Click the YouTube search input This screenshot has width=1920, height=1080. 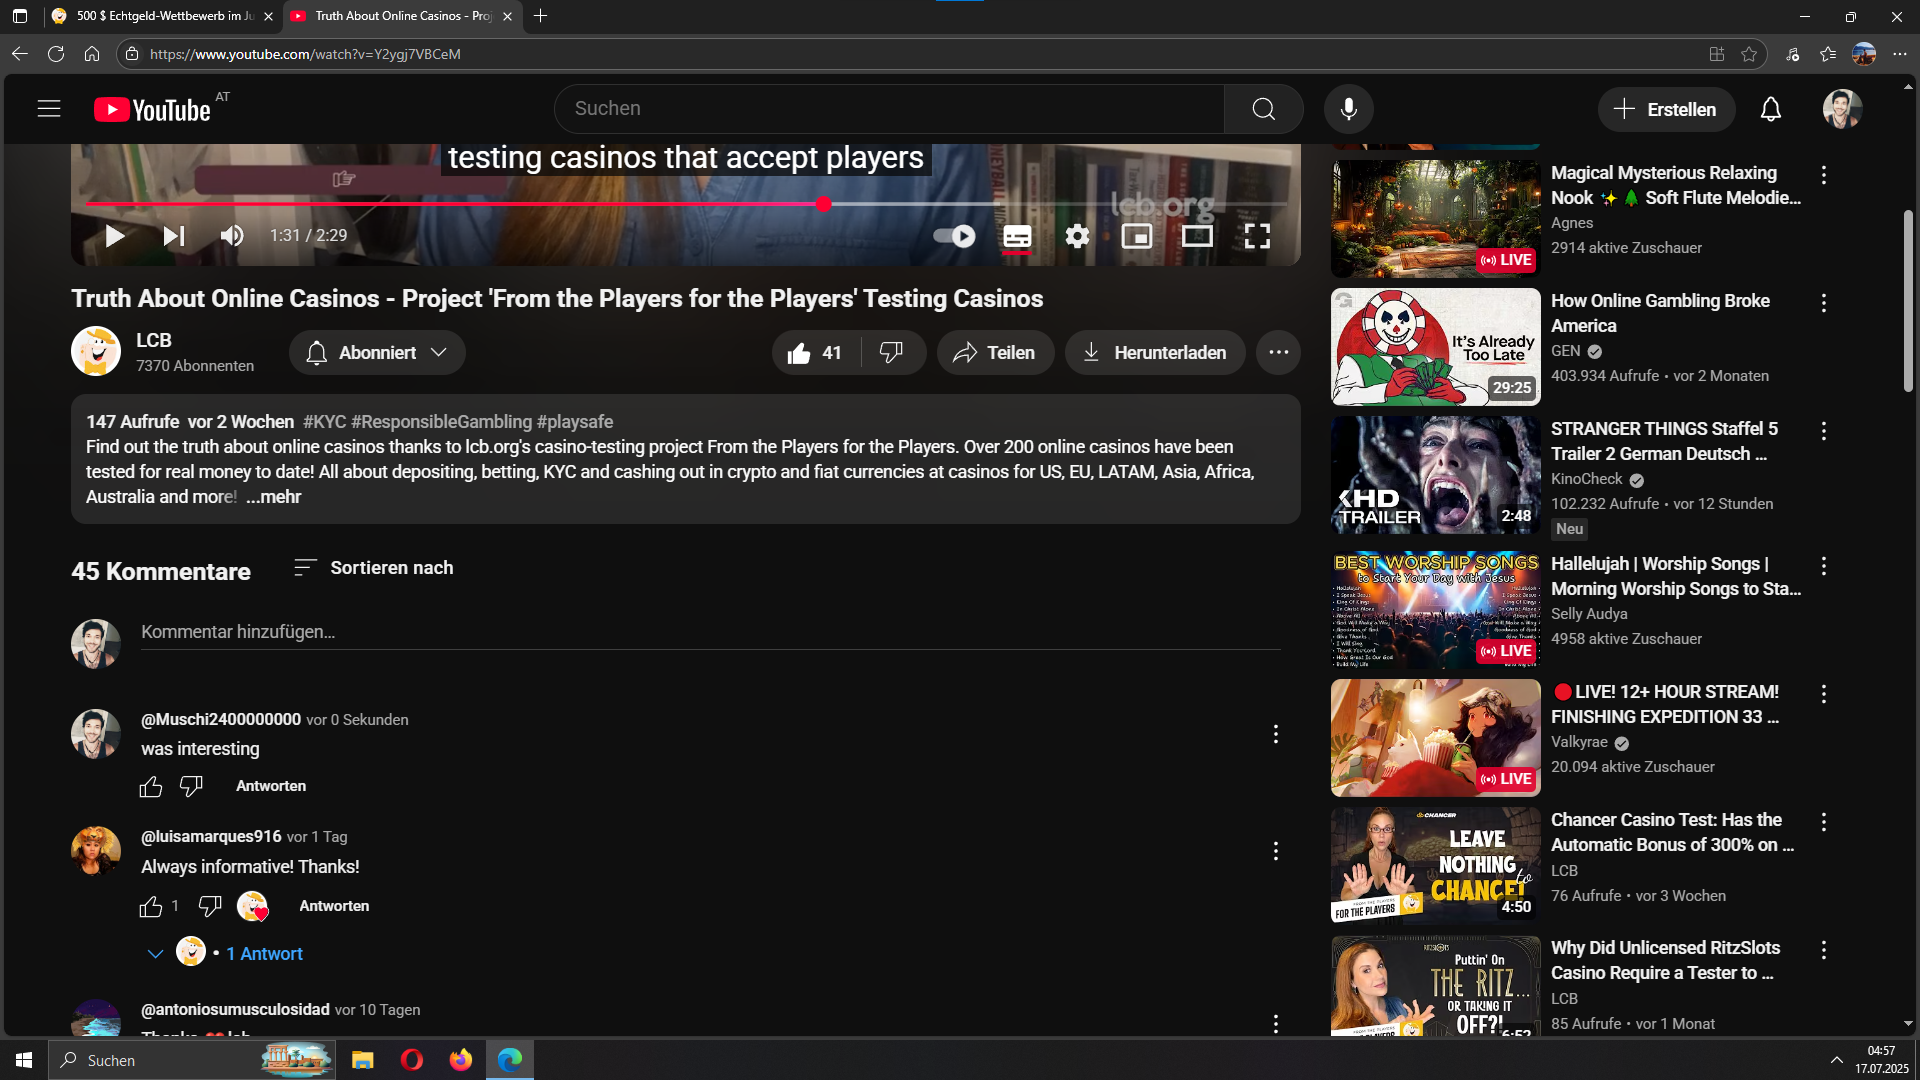pos(889,109)
